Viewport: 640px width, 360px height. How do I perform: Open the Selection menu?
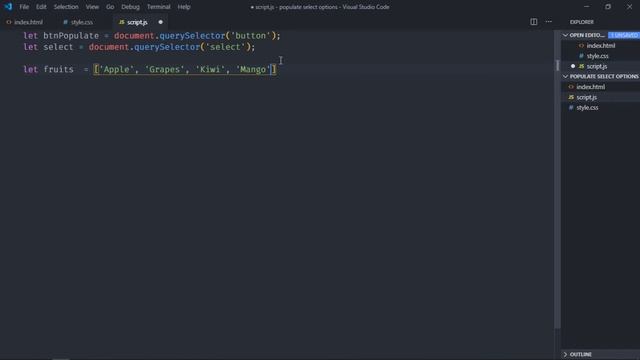pos(66,7)
